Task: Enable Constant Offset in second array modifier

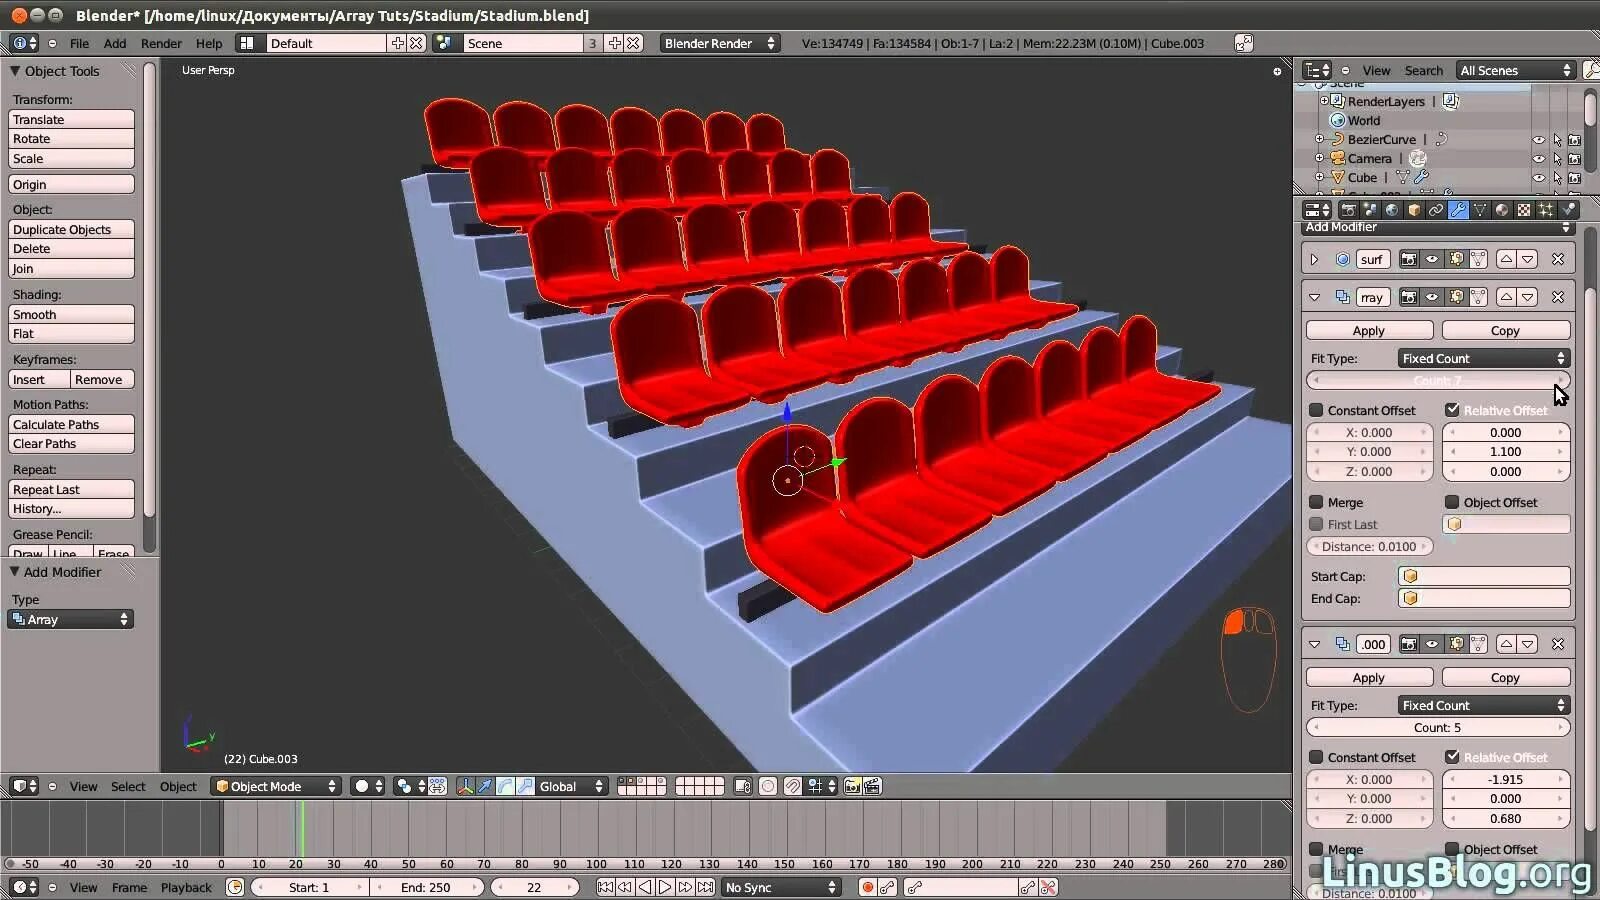Action: pyautogui.click(x=1316, y=757)
